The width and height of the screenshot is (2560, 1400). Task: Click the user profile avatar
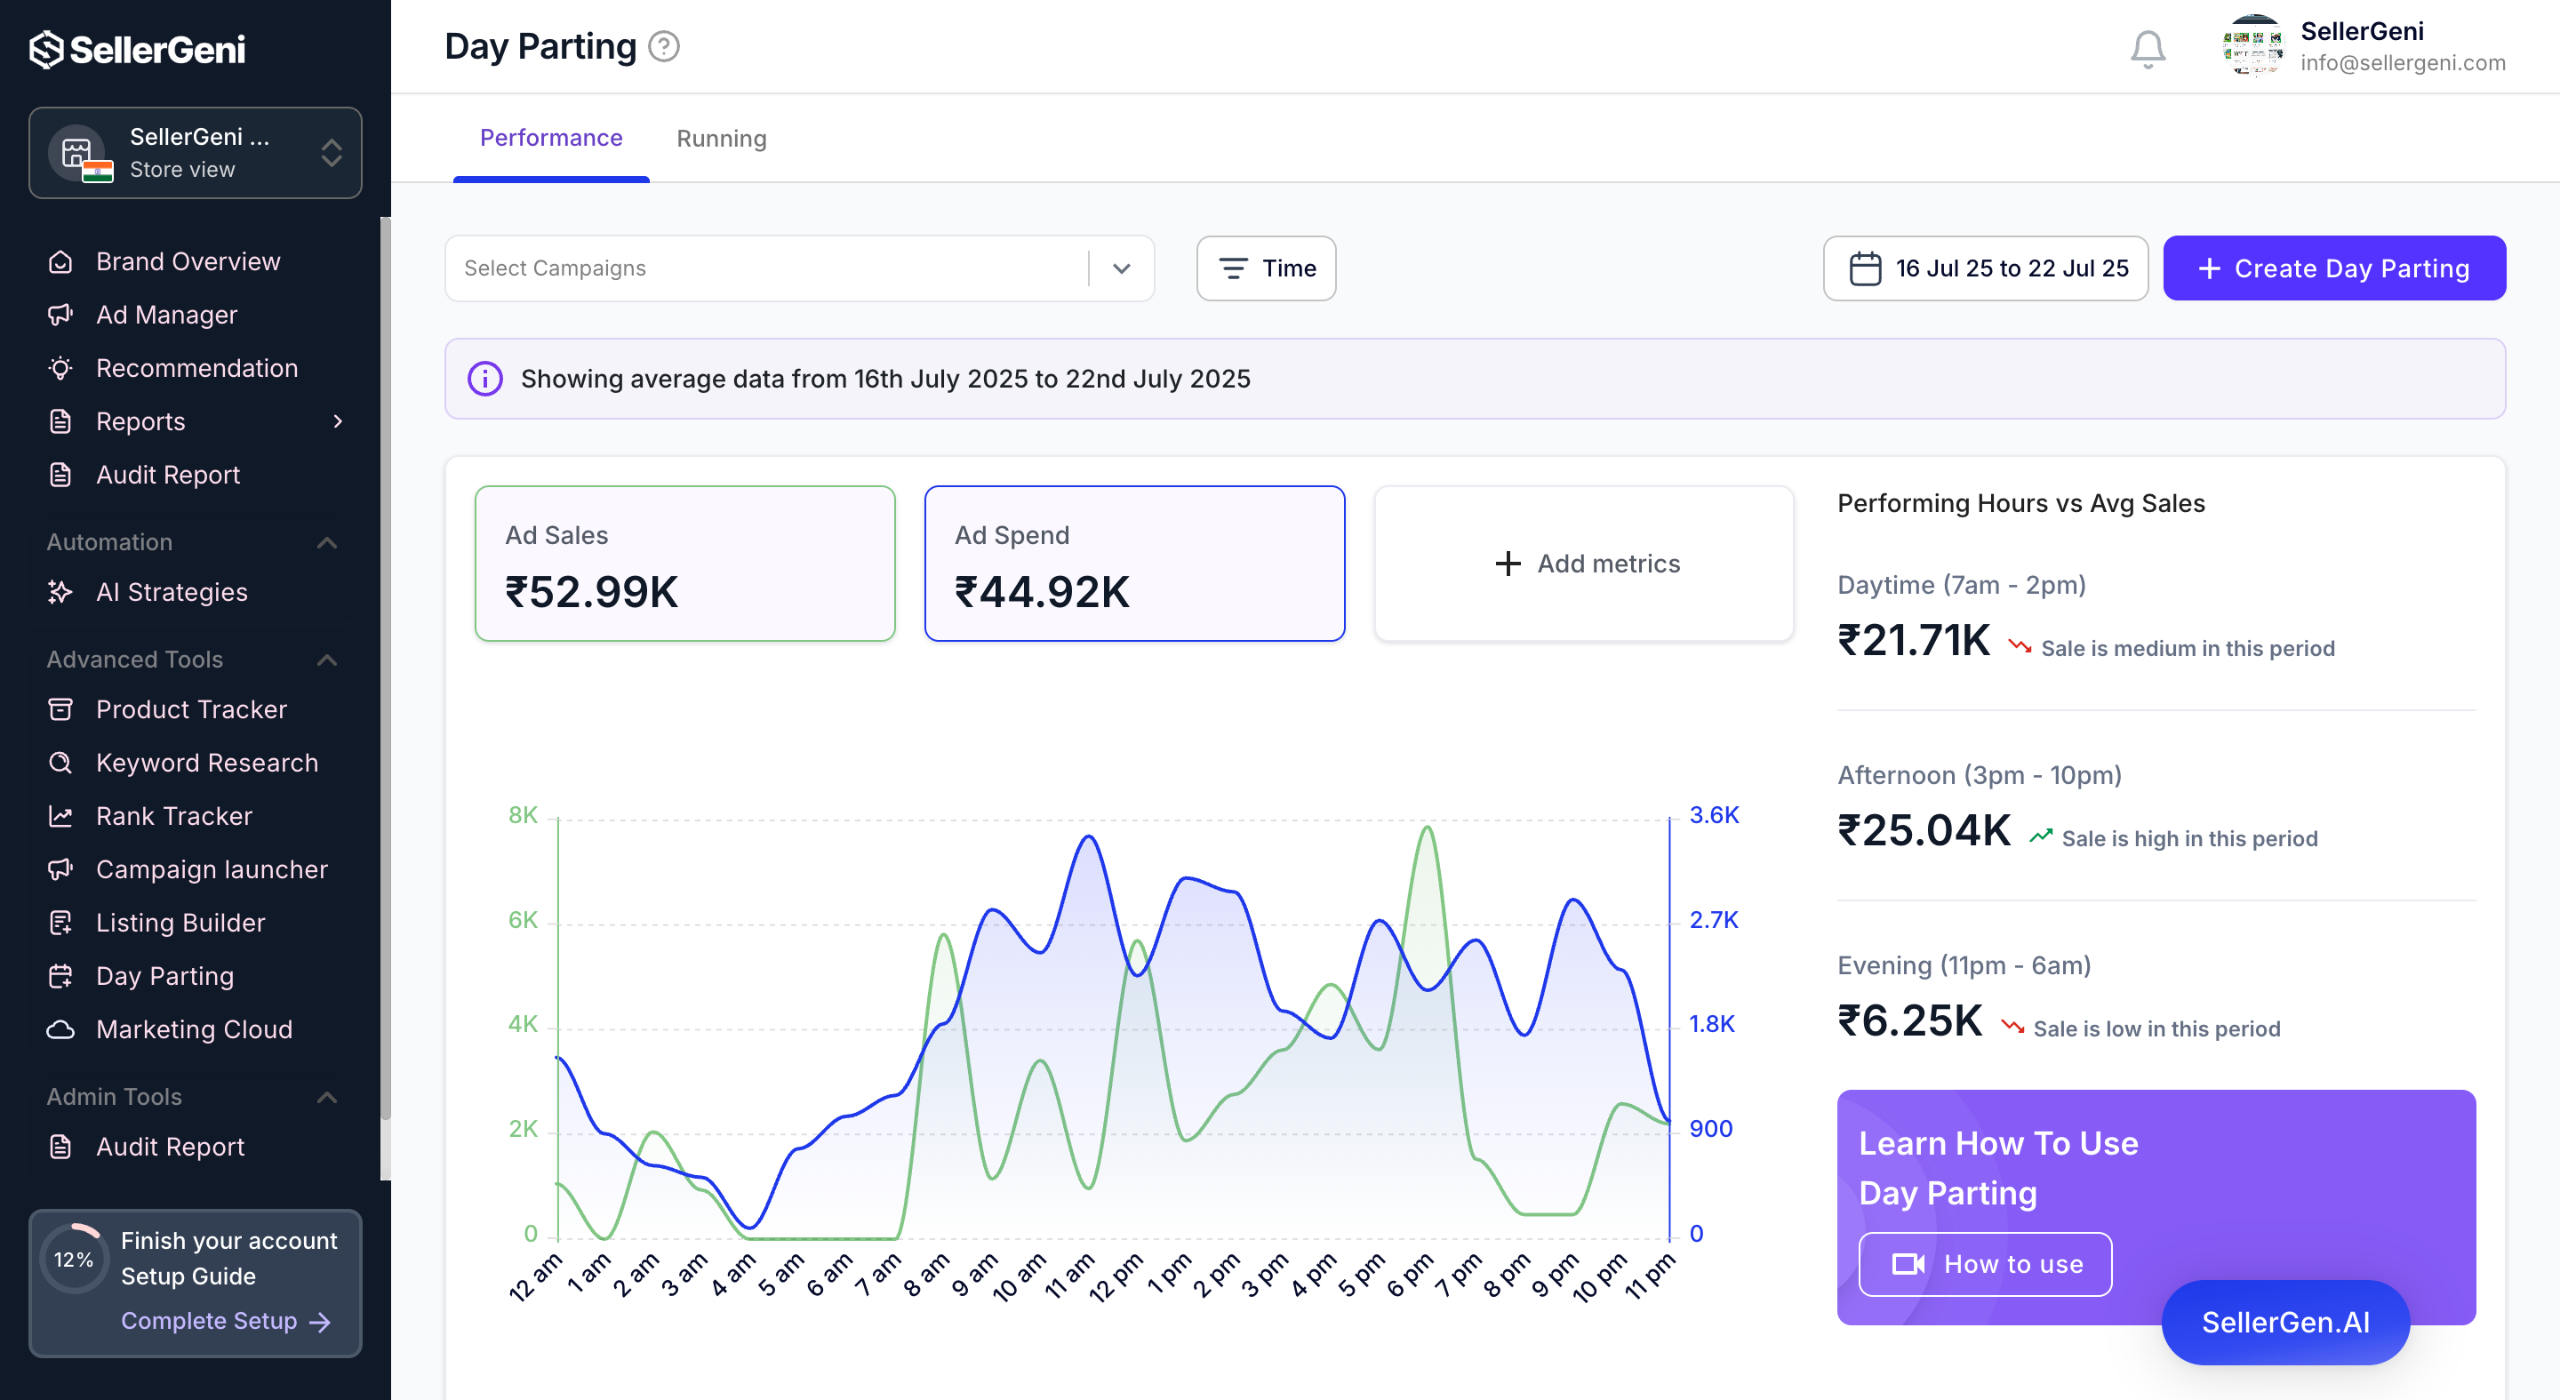tap(2253, 47)
